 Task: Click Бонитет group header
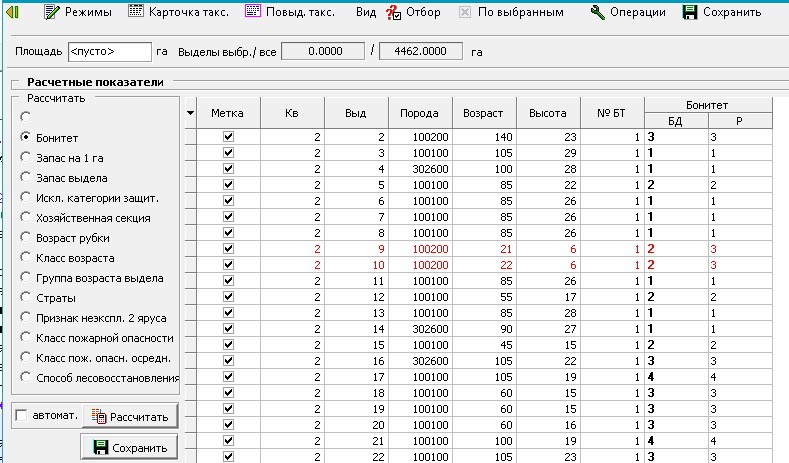(x=707, y=105)
